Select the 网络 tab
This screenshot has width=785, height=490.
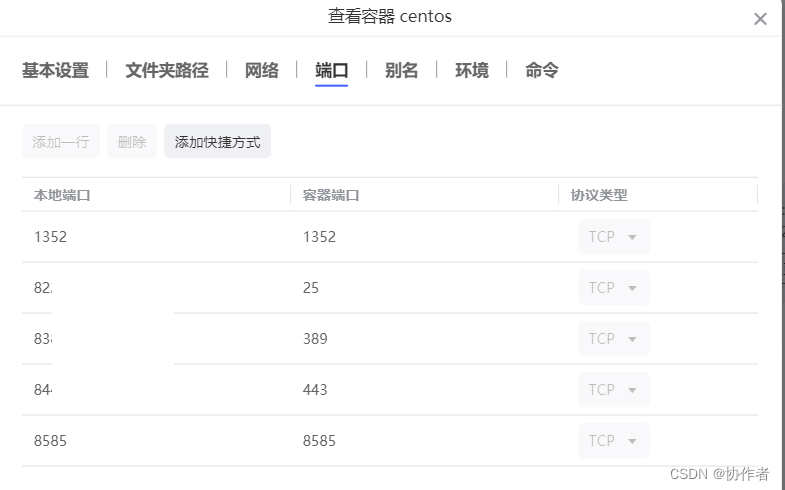tap(262, 70)
